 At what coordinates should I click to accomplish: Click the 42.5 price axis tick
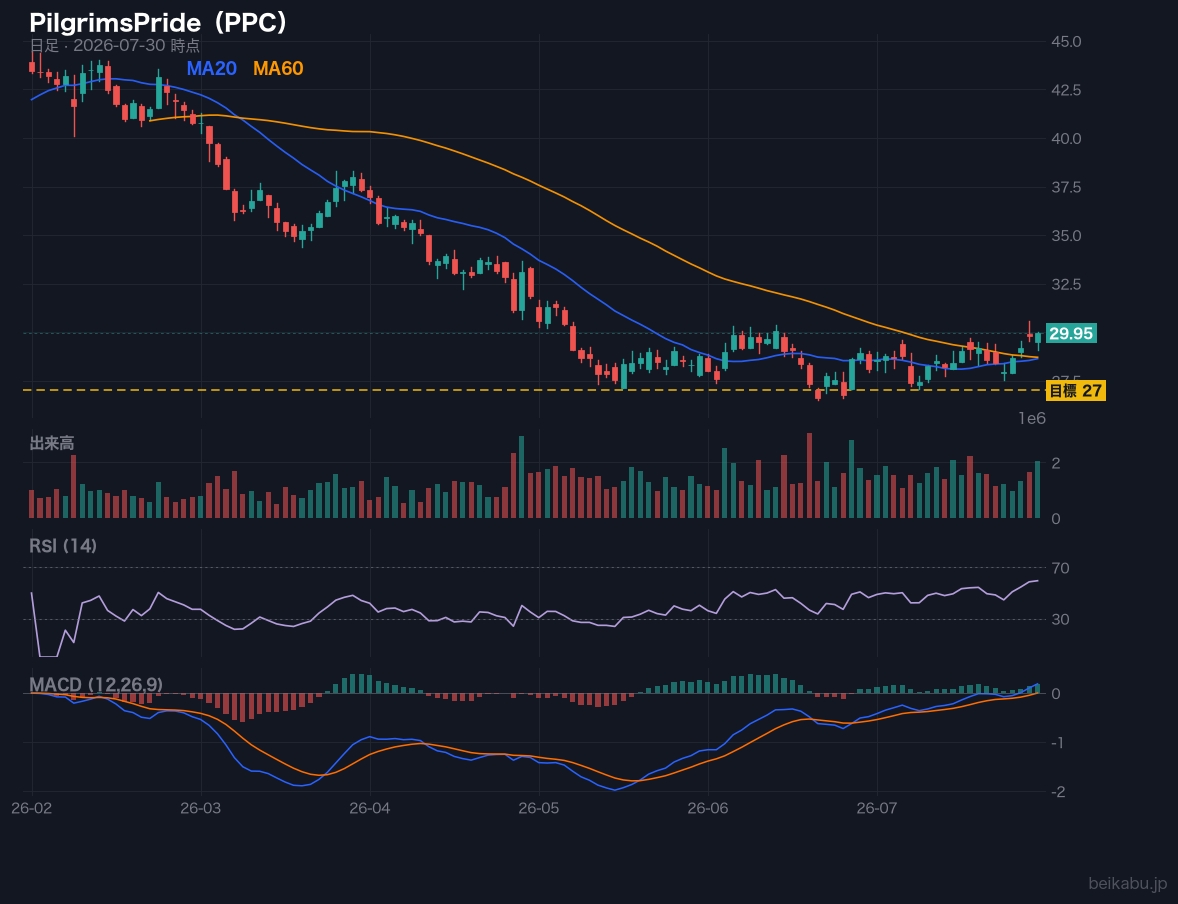coord(1065,90)
